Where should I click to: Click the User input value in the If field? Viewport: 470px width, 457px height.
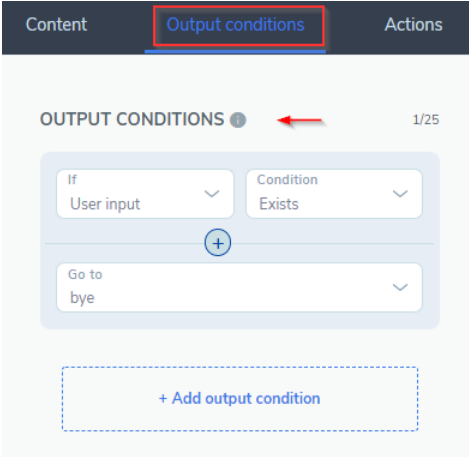coord(105,204)
